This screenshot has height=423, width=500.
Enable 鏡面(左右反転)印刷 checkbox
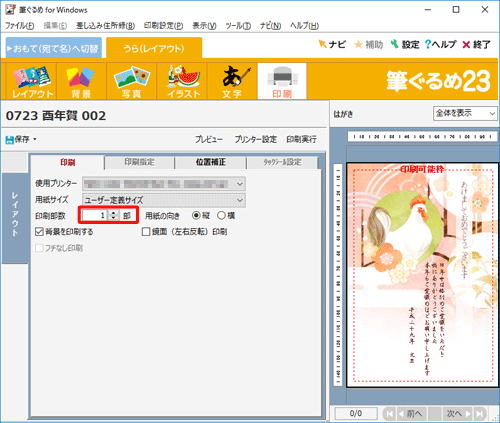[146, 232]
